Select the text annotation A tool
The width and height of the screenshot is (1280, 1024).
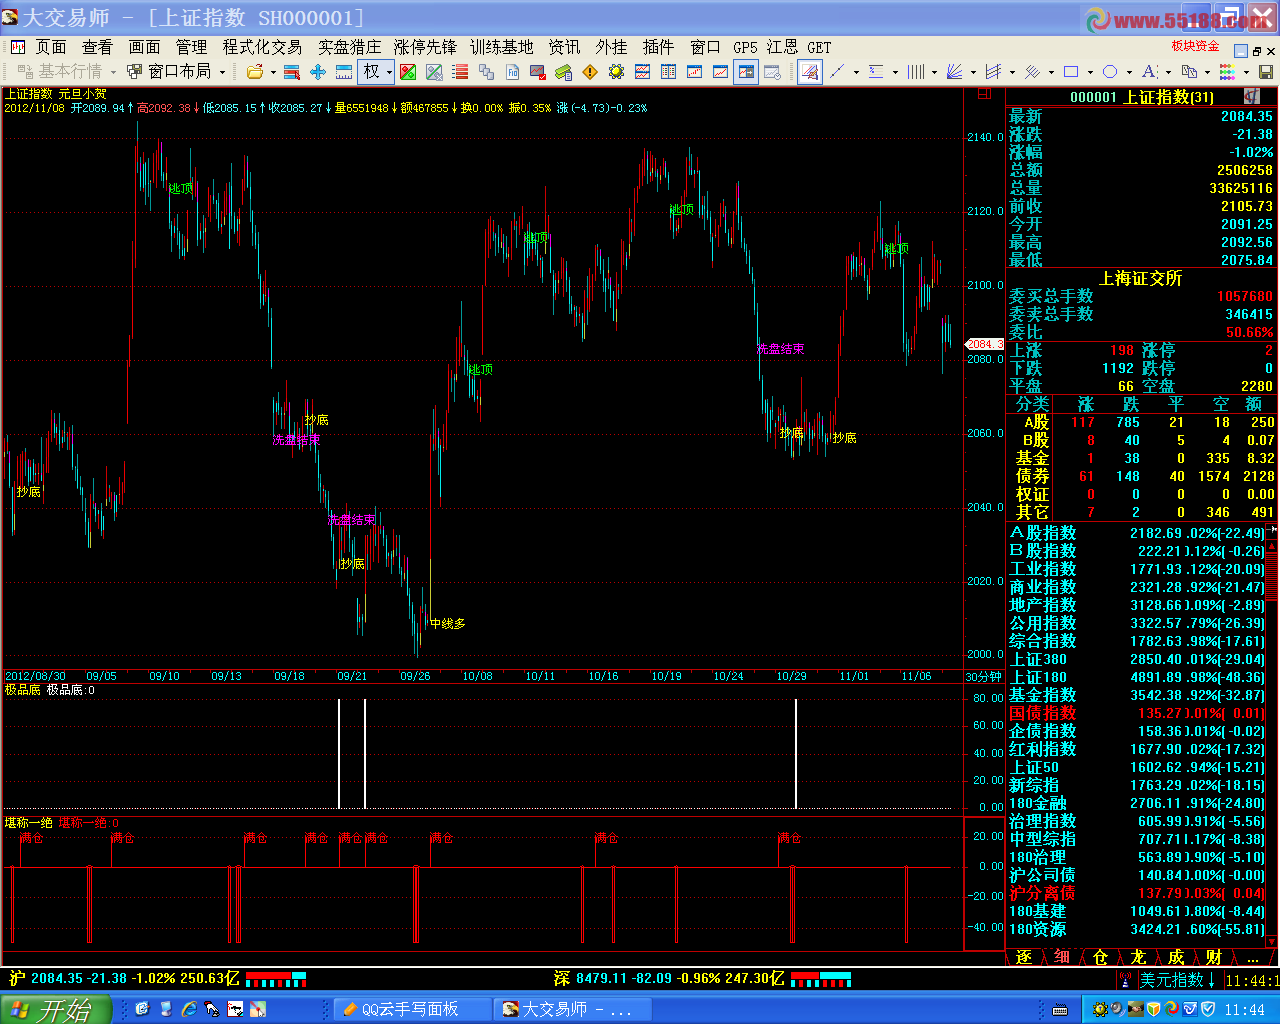point(1149,72)
